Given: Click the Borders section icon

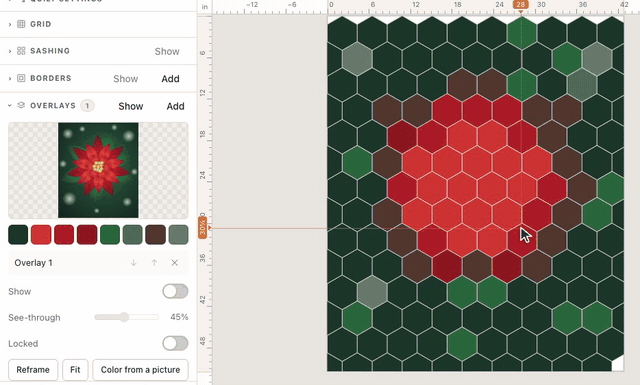Looking at the screenshot, I should 21,78.
